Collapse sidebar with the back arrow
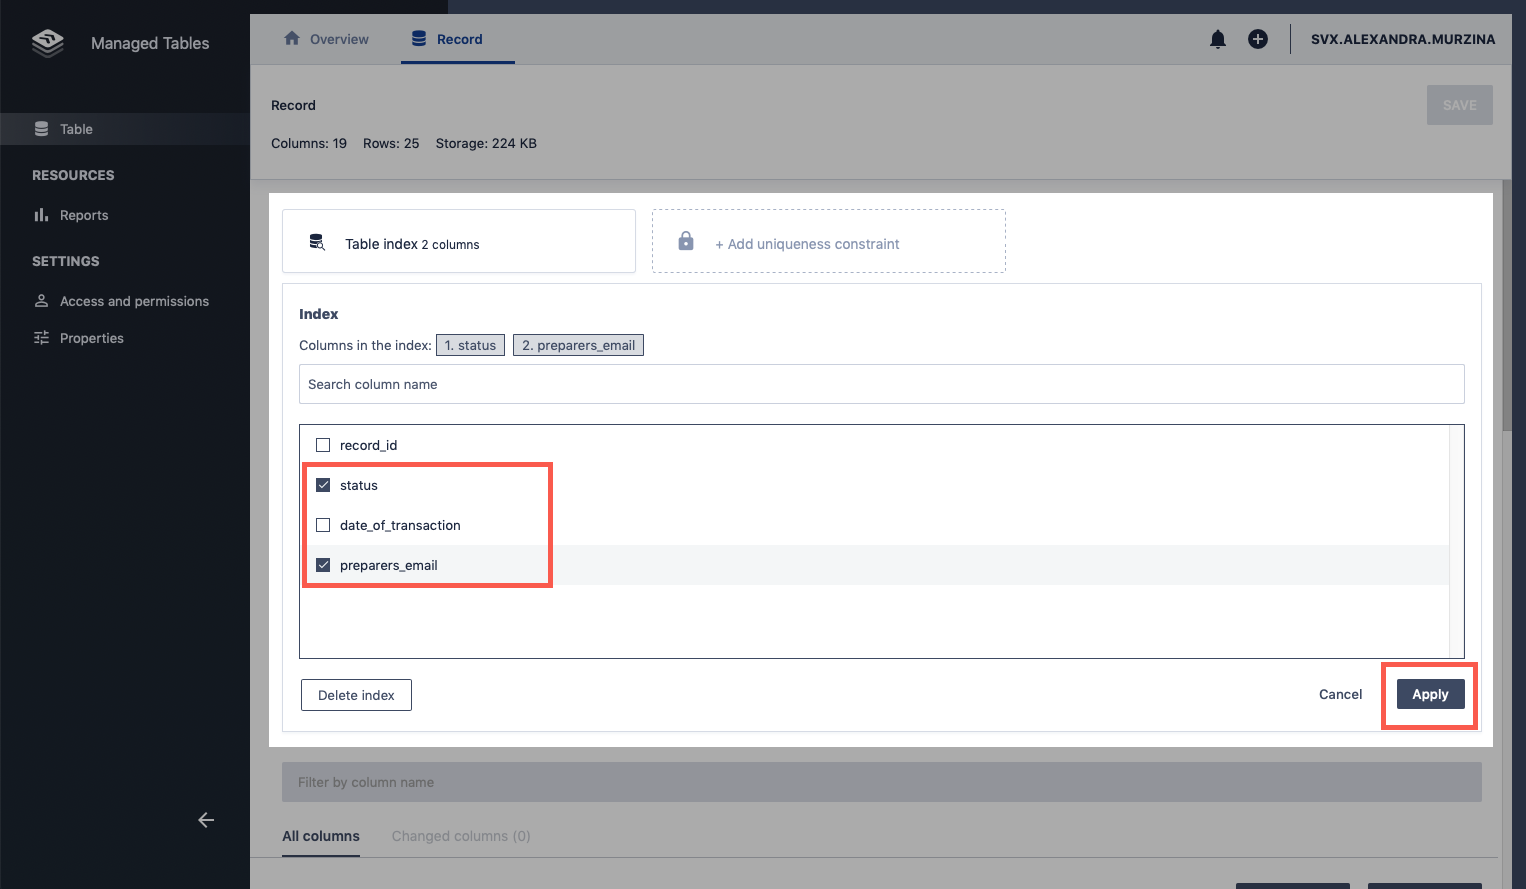This screenshot has width=1526, height=889. click(206, 820)
